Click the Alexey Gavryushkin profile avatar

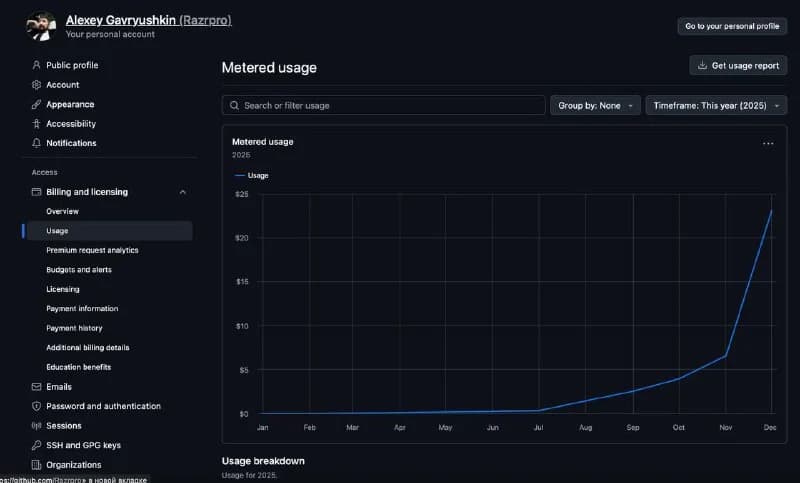click(41, 26)
